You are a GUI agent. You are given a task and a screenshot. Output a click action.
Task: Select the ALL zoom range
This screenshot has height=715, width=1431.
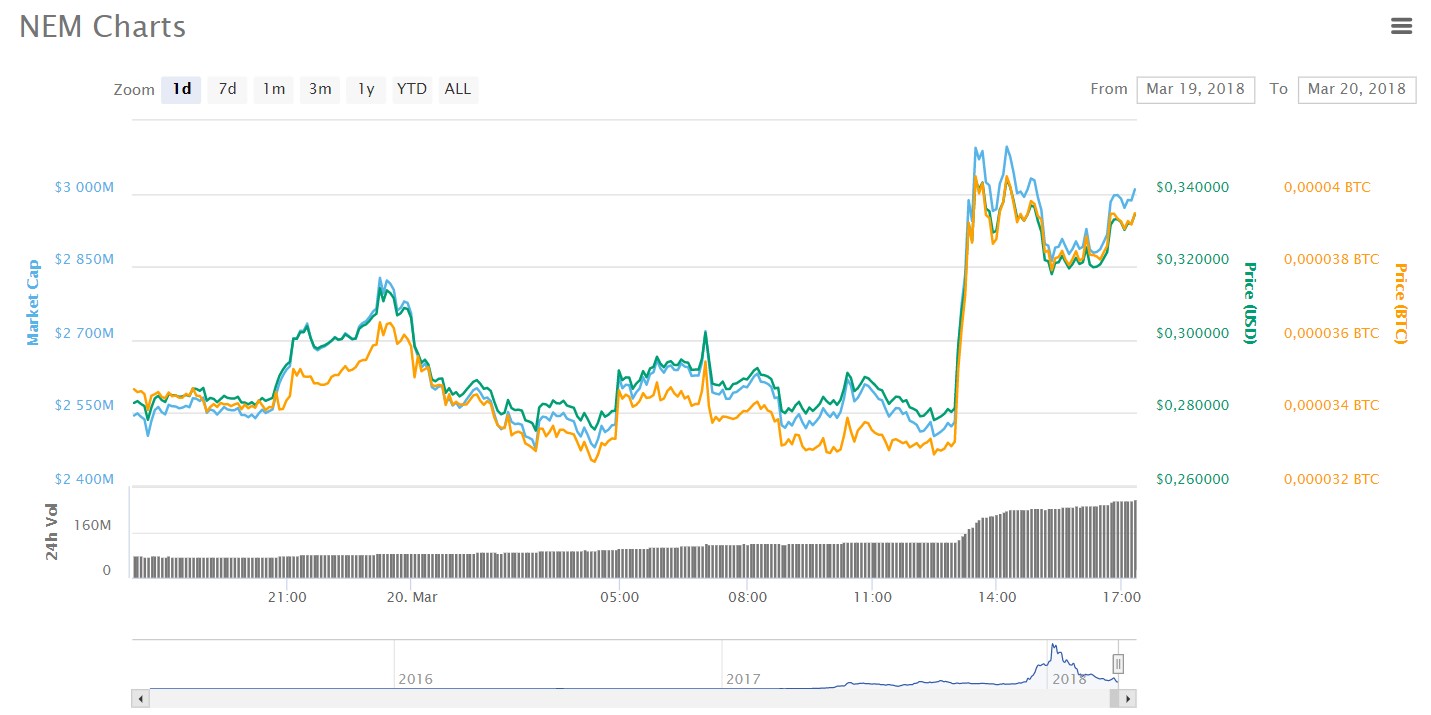click(x=458, y=89)
